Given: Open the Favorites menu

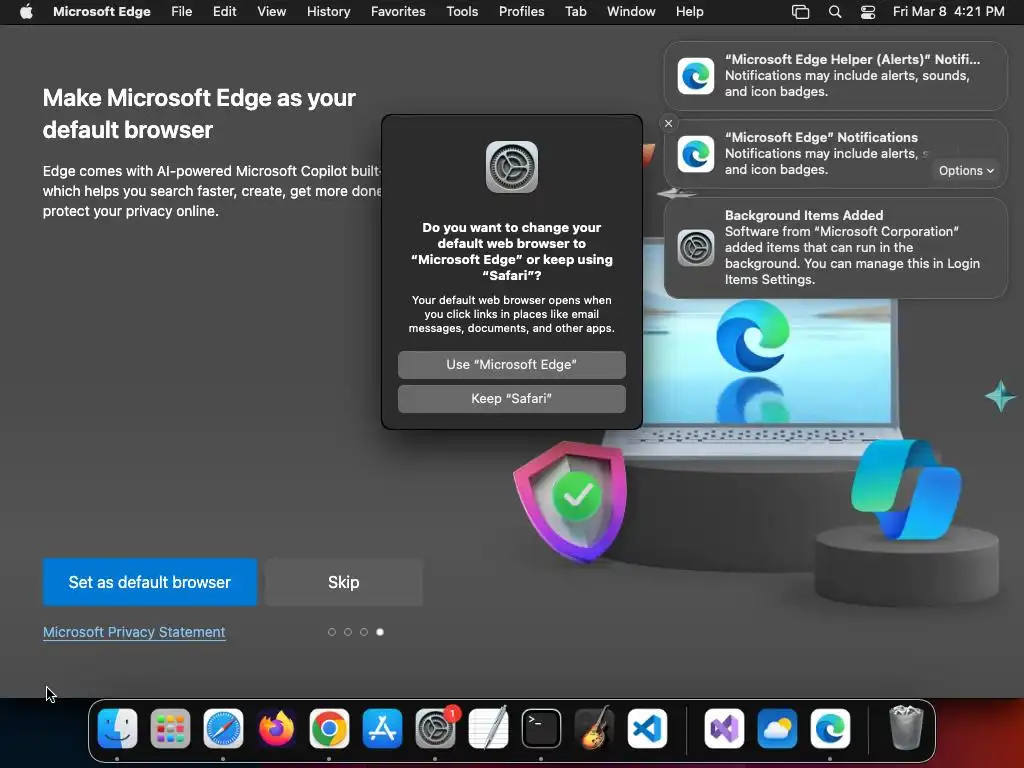Looking at the screenshot, I should pyautogui.click(x=398, y=12).
